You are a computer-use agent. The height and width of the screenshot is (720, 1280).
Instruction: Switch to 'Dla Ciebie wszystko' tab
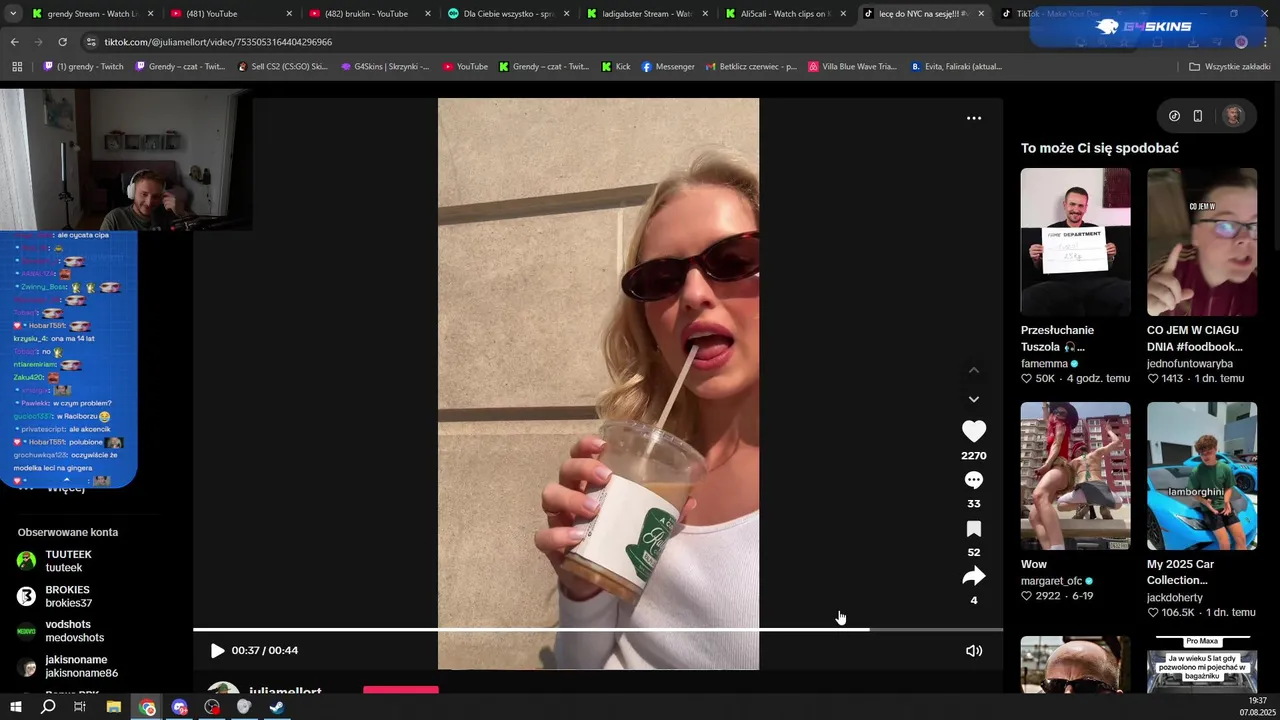coord(506,14)
